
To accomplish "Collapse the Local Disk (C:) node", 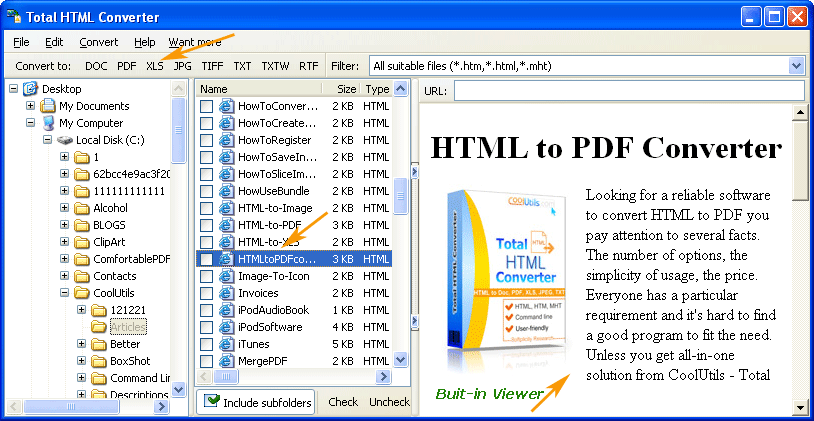I will [48, 140].
